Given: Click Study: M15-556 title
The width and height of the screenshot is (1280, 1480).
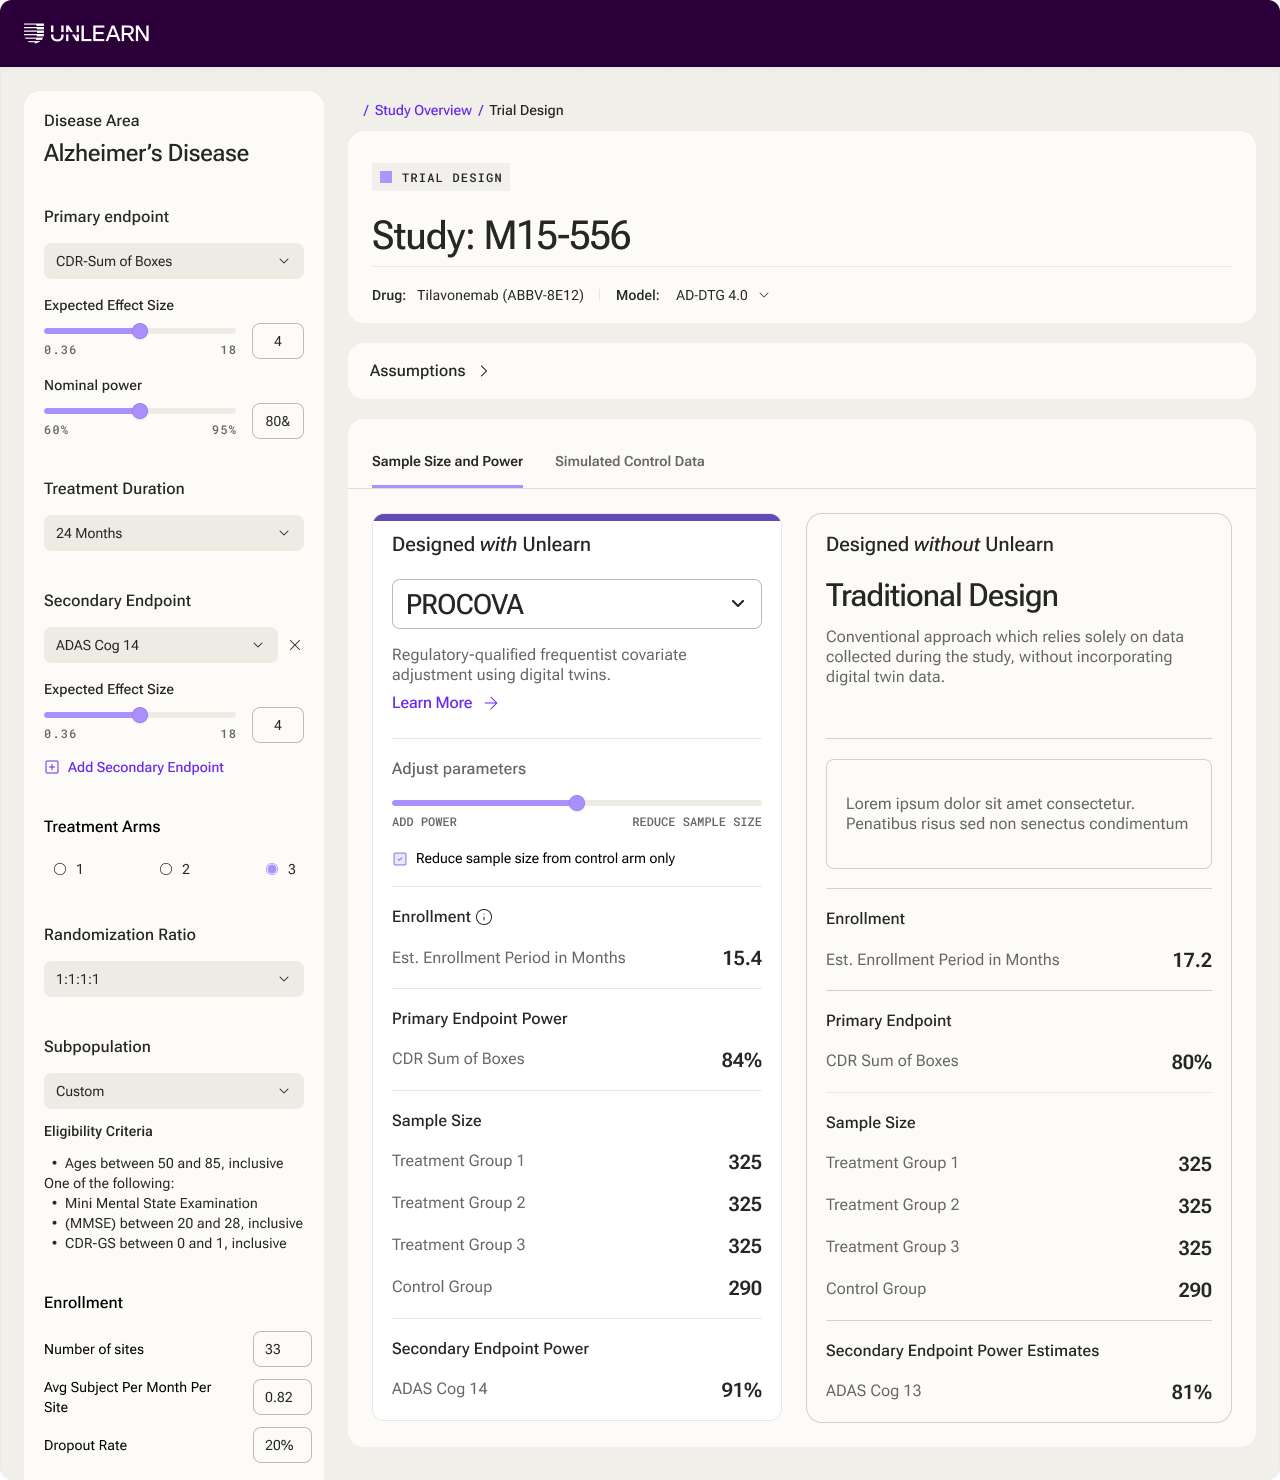Looking at the screenshot, I should [501, 236].
